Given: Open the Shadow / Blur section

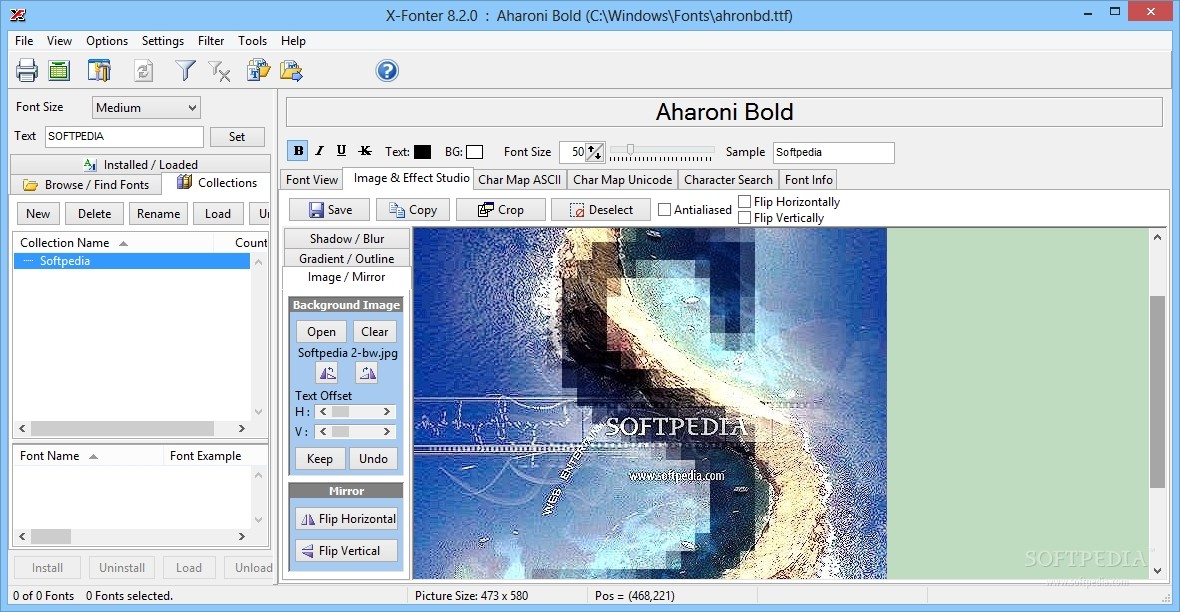Looking at the screenshot, I should [347, 239].
